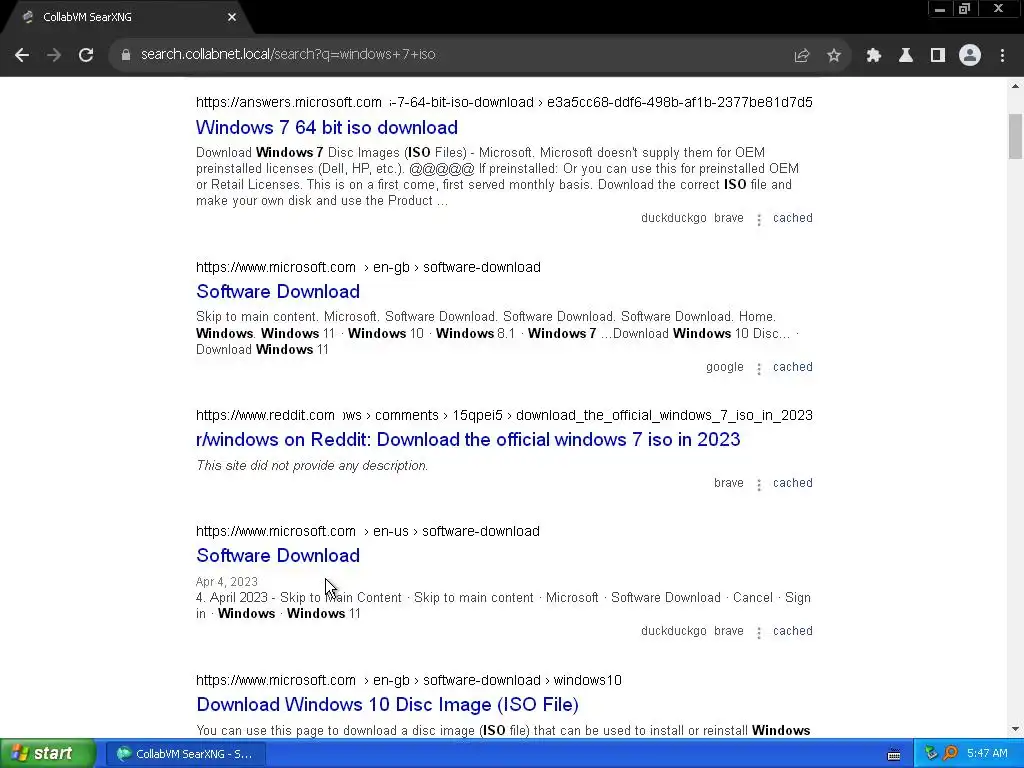Open cached link for the Reddit result
Image resolution: width=1024 pixels, height=768 pixels.
[793, 483]
